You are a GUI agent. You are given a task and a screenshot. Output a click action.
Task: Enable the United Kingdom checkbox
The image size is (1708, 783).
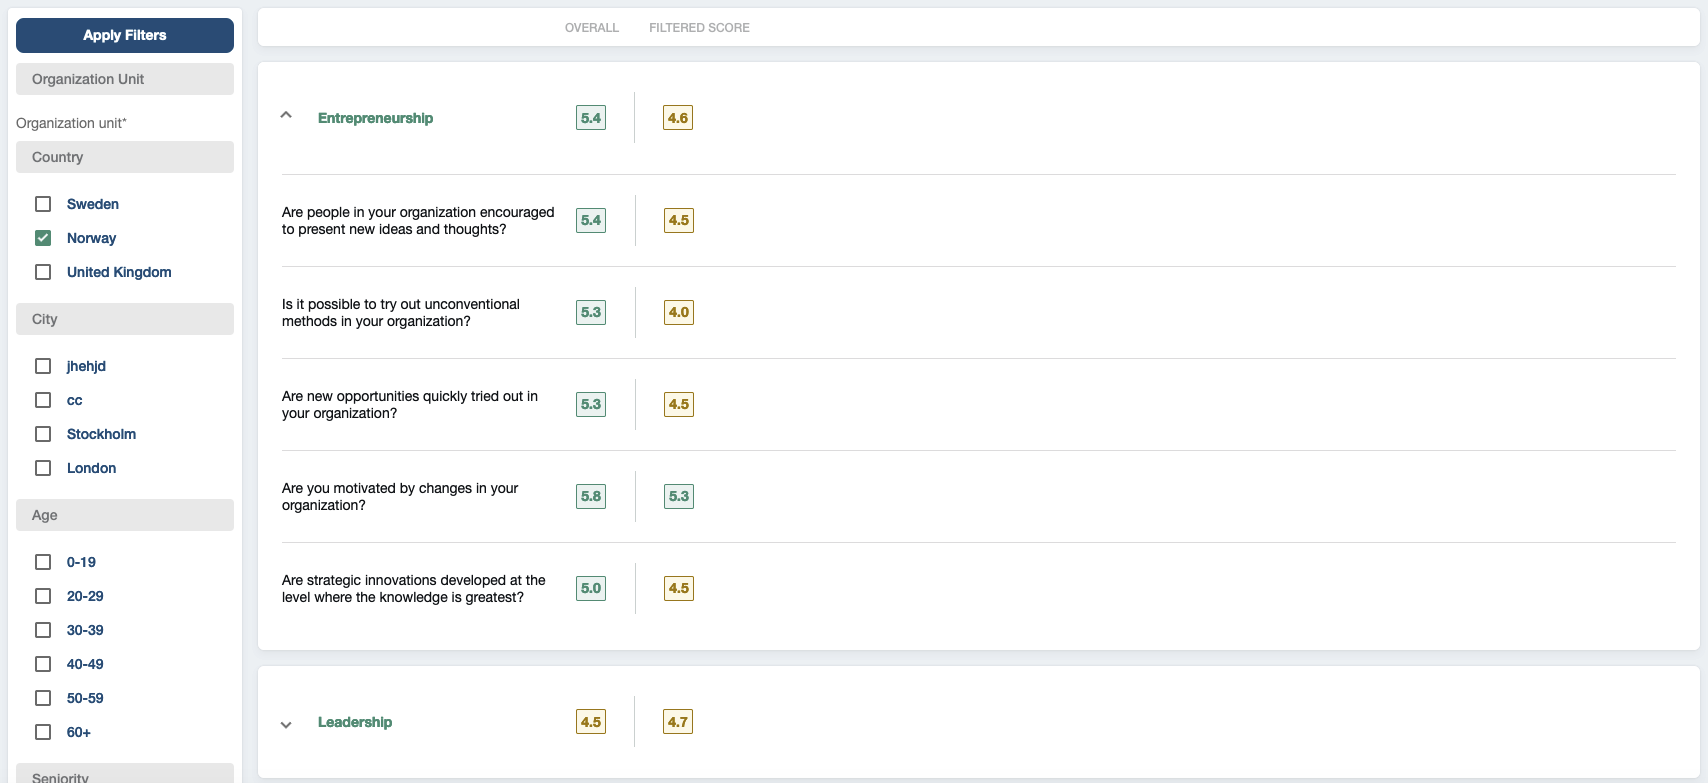[43, 272]
